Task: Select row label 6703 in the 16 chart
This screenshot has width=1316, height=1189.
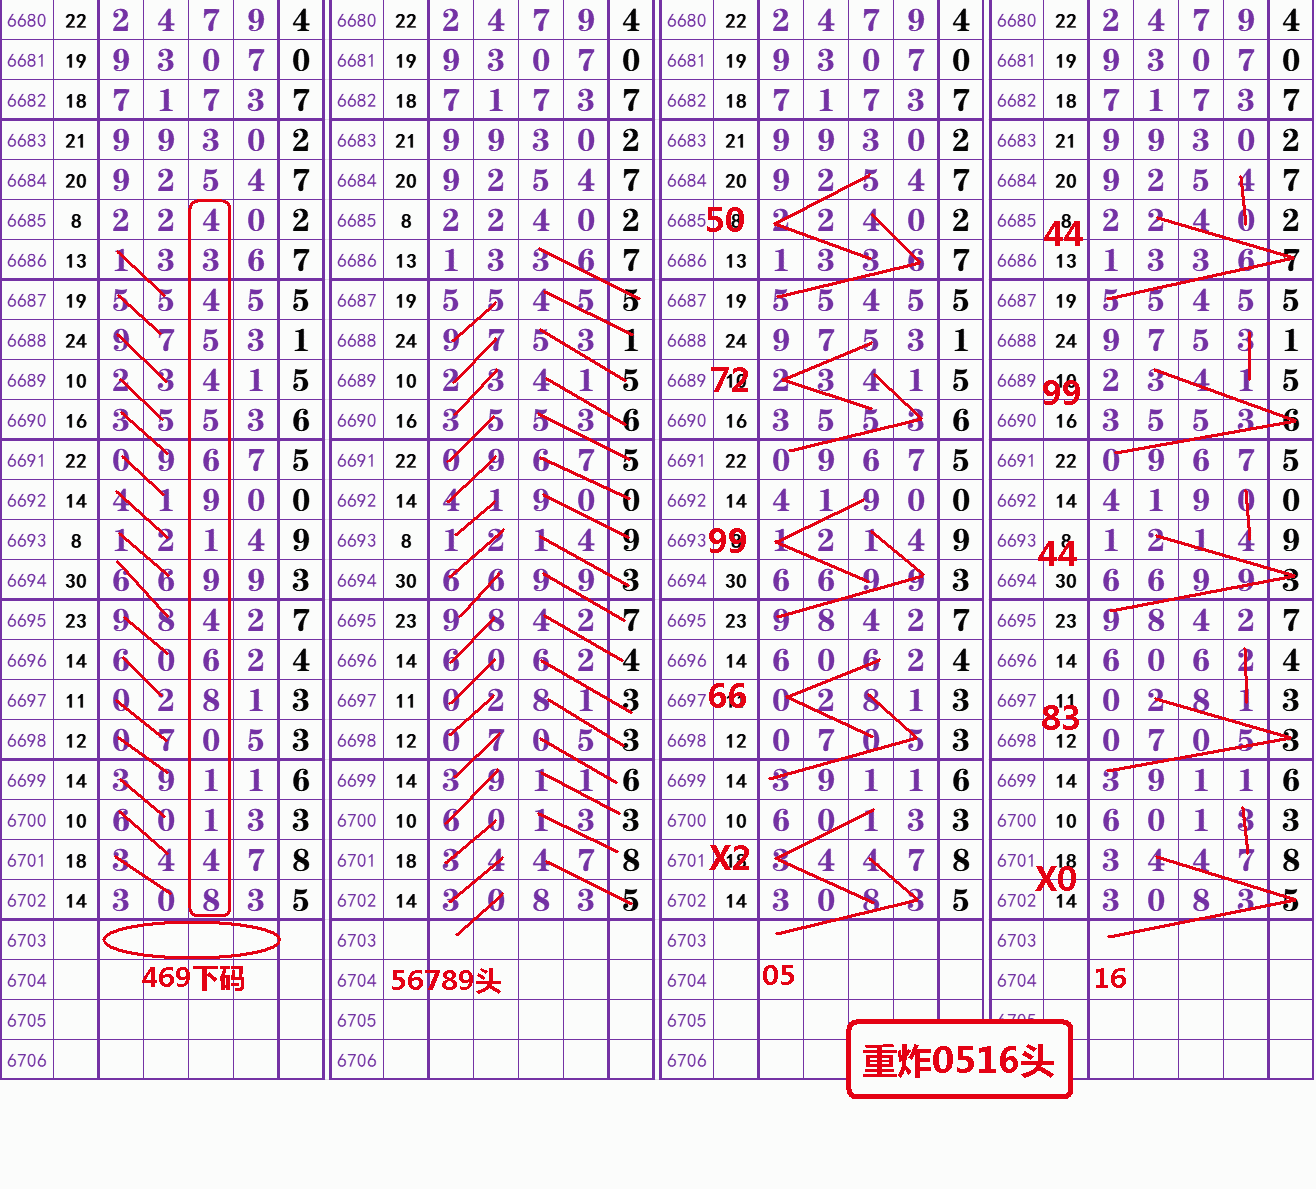Action: click(1017, 940)
